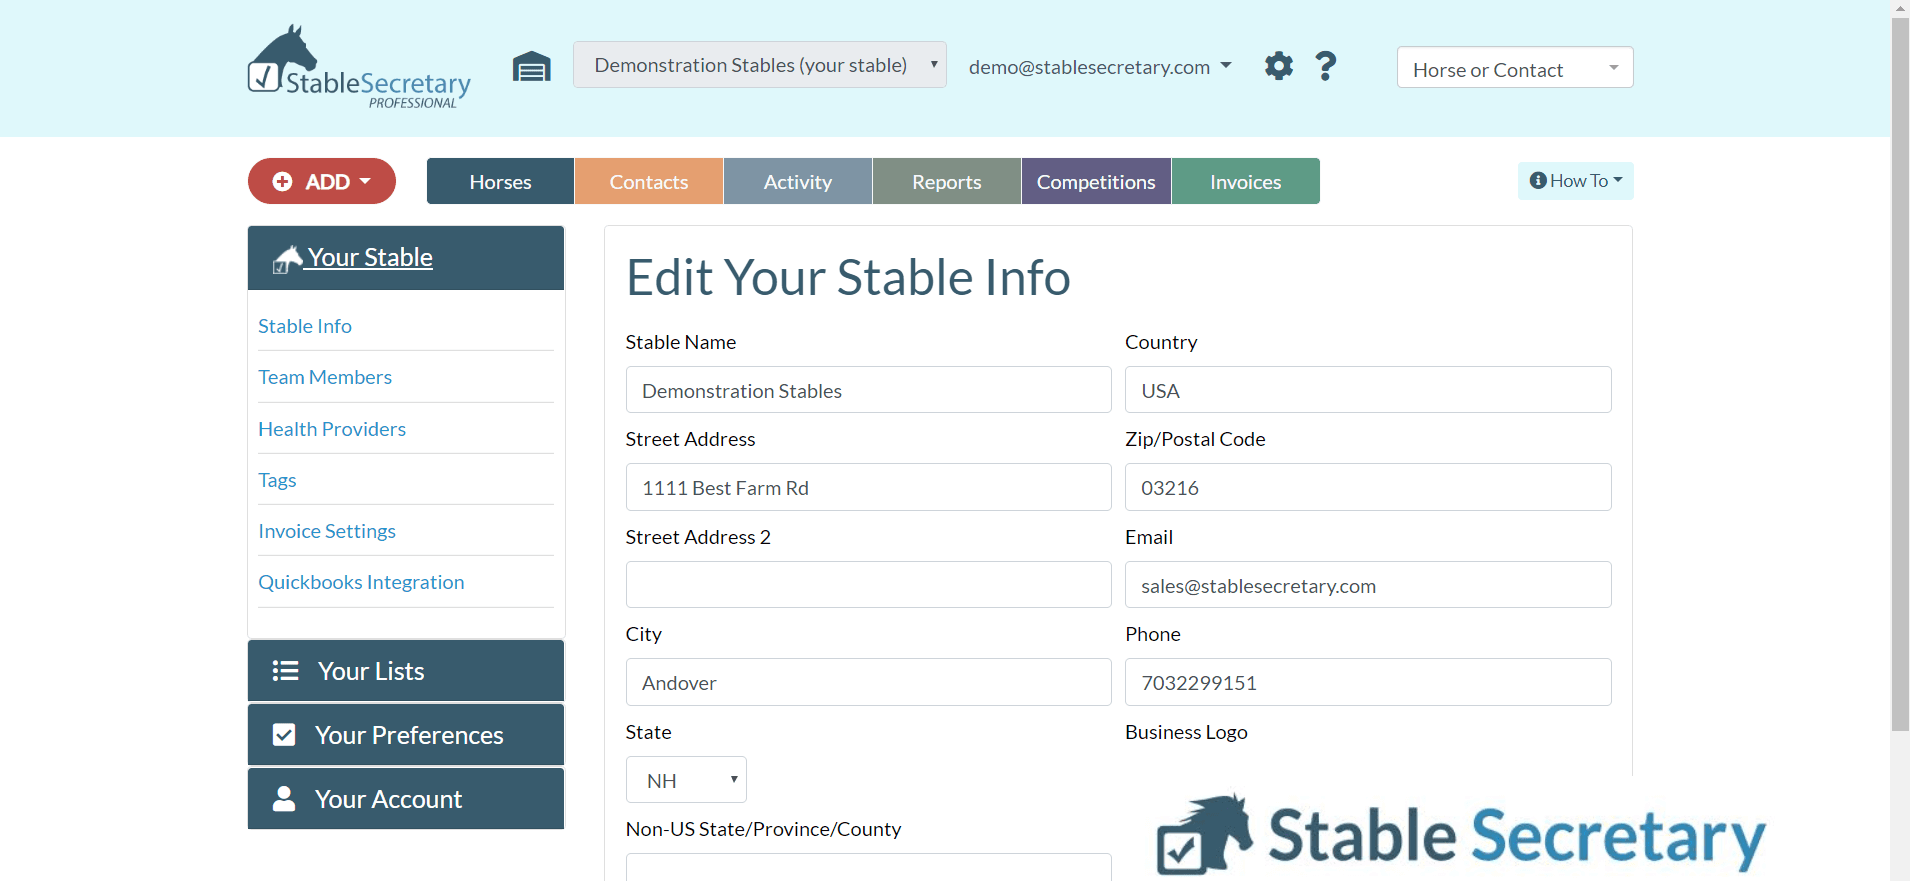The width and height of the screenshot is (1910, 881).
Task: Open settings with the gear icon
Action: pyautogui.click(x=1278, y=66)
